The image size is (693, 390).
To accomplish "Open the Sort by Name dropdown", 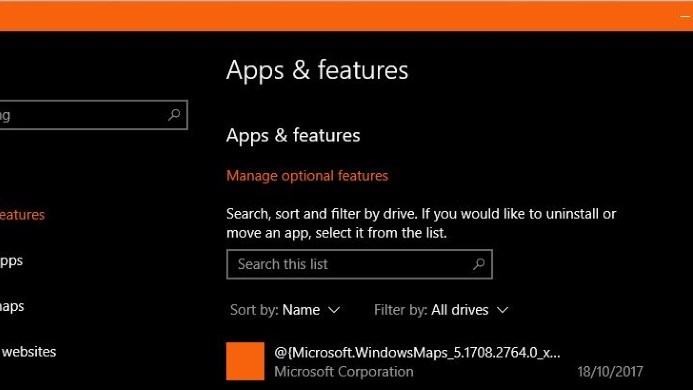I will point(285,310).
